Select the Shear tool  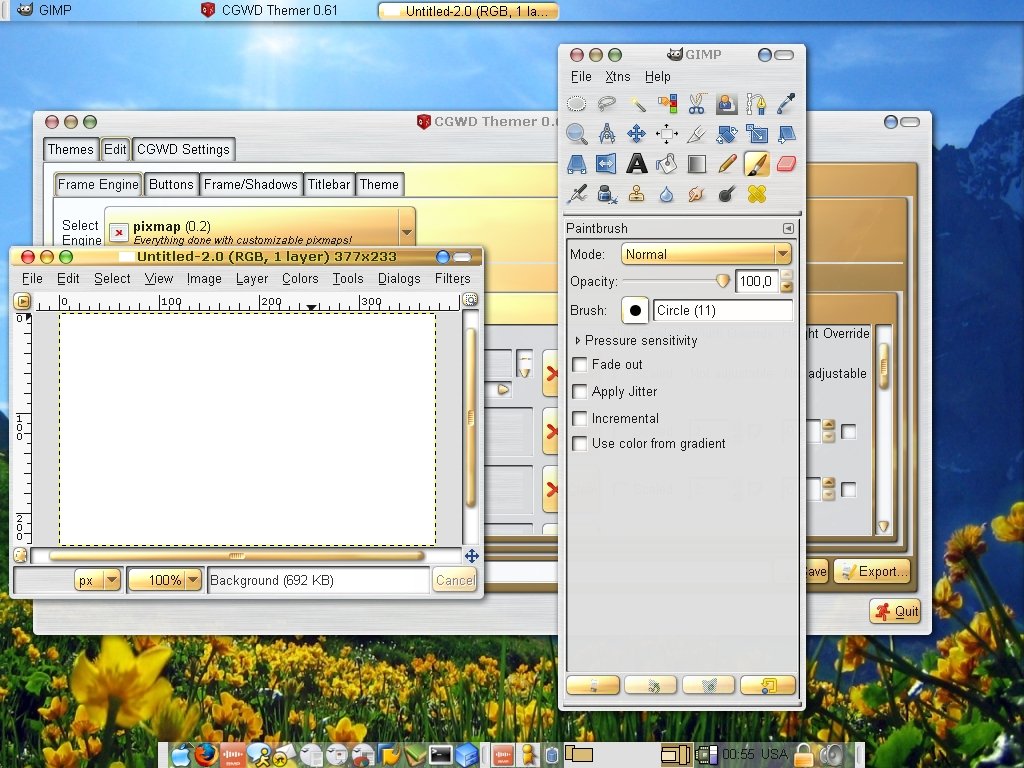point(786,134)
